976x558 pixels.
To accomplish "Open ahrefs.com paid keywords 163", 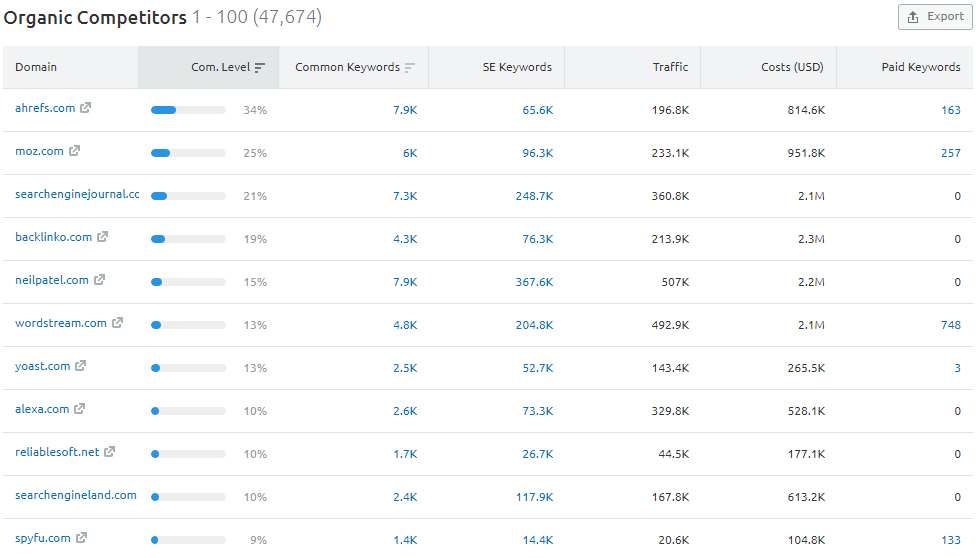I will [951, 110].
